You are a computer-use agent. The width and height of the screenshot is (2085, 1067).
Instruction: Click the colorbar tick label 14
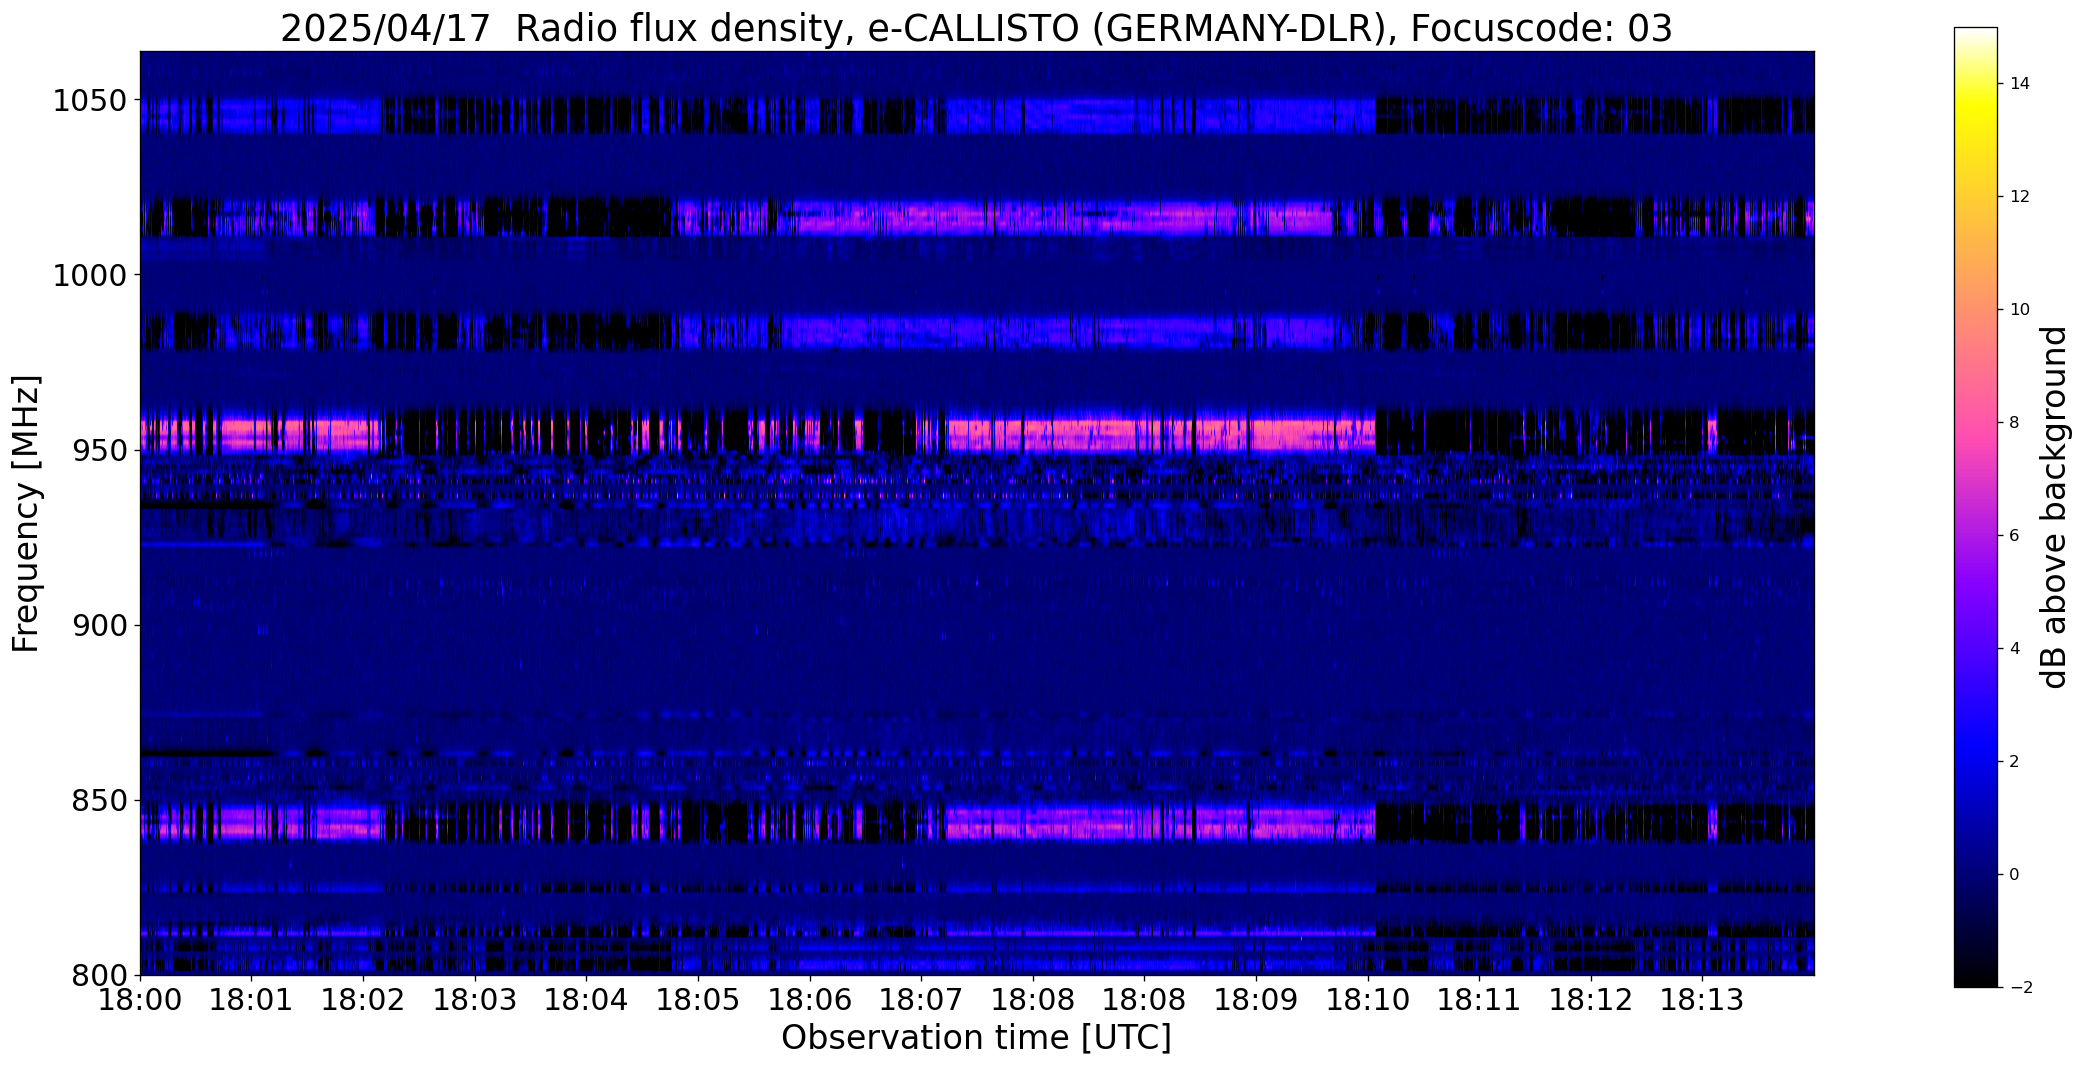[x=2020, y=84]
